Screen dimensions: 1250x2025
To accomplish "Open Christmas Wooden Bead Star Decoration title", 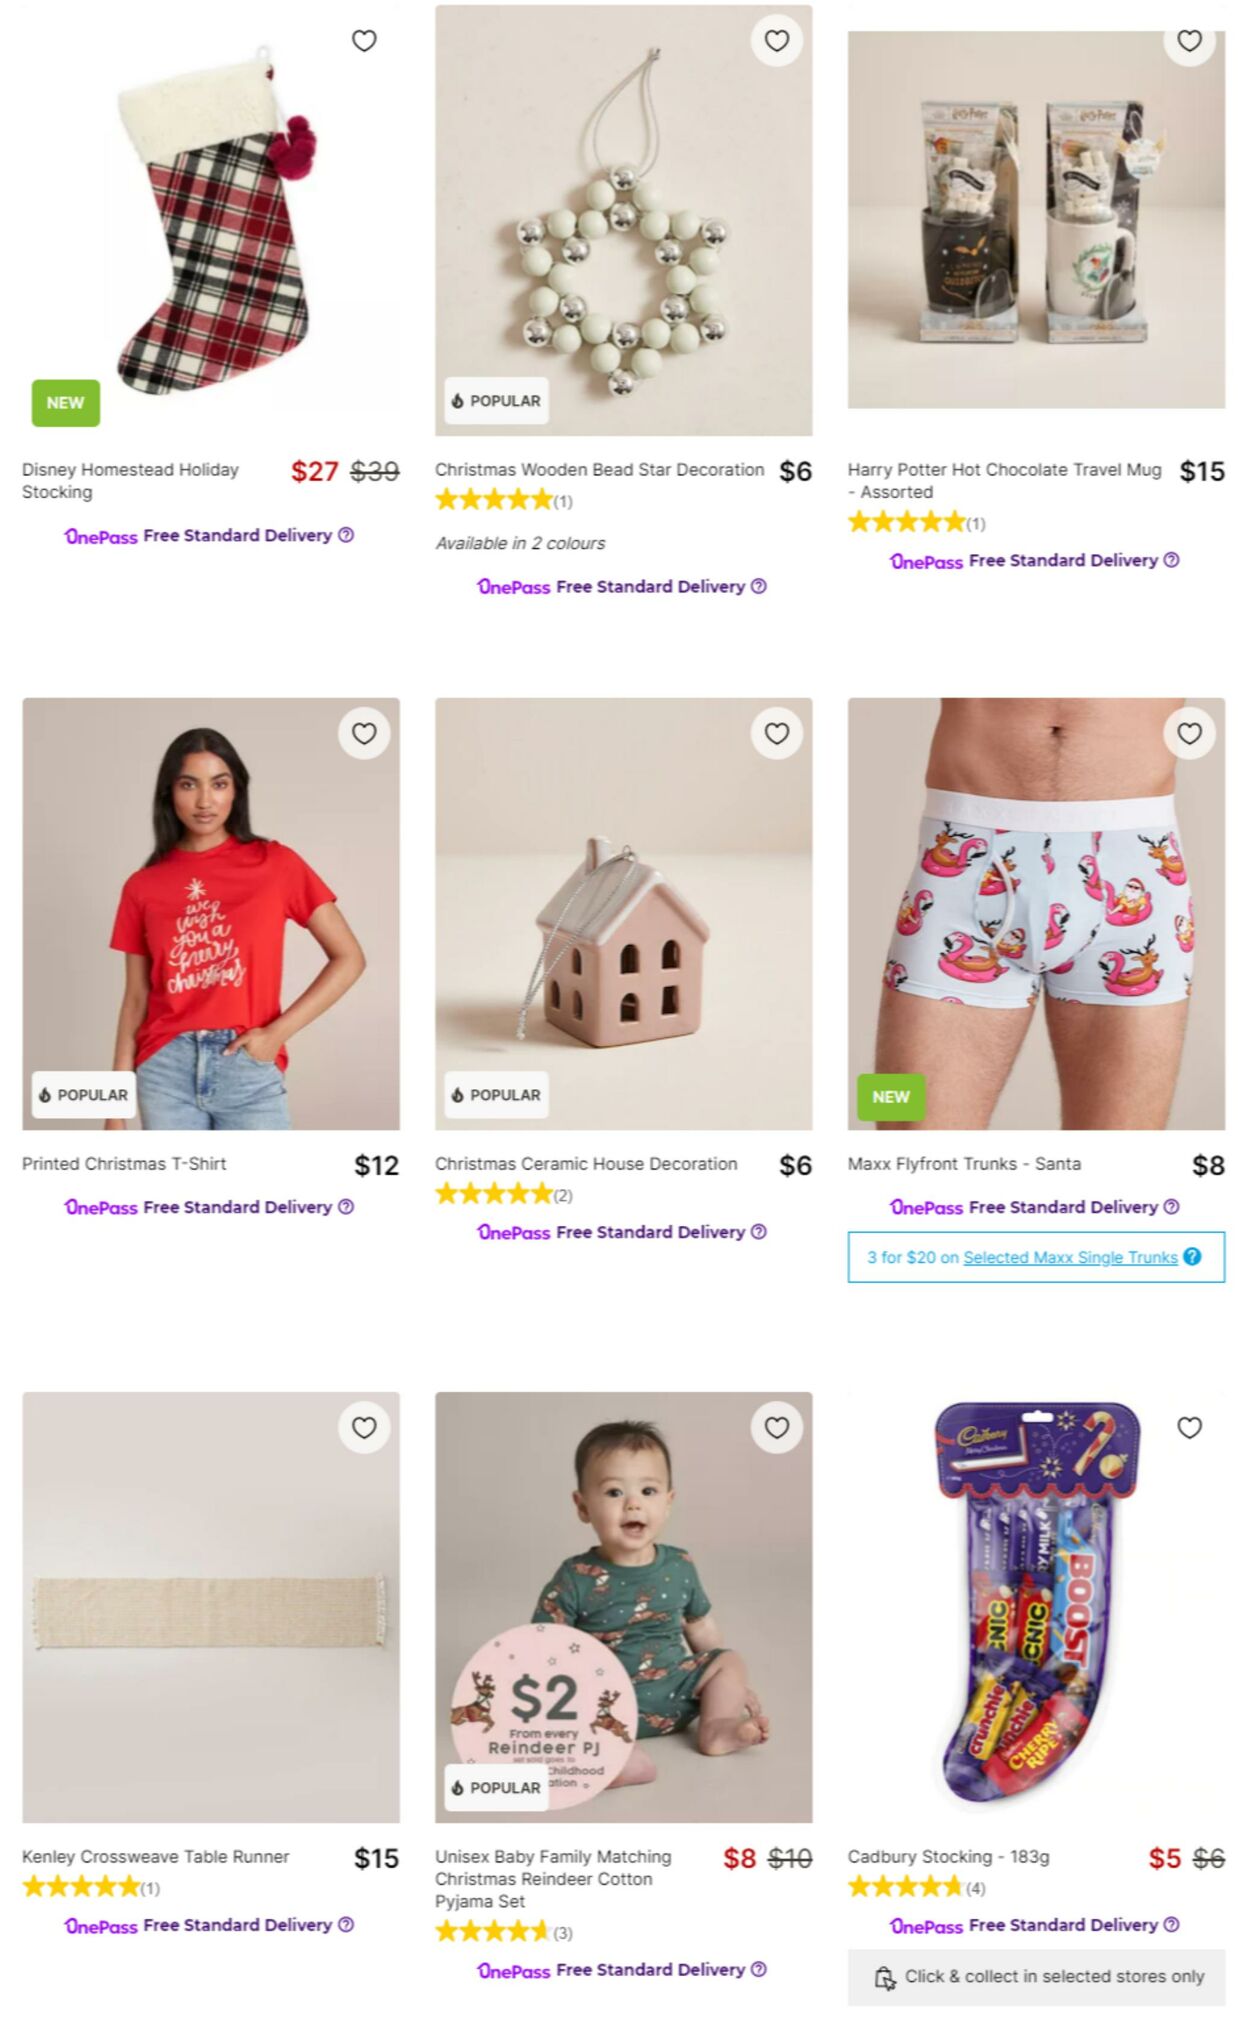I will [599, 470].
